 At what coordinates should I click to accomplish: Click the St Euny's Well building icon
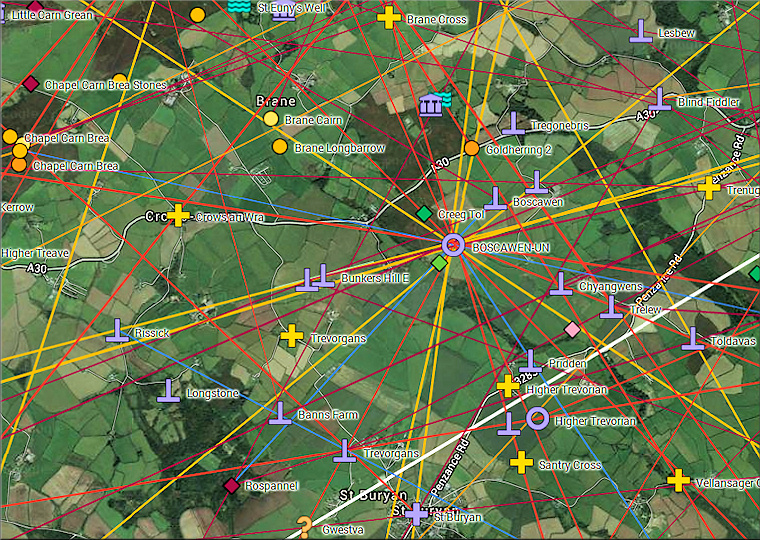tap(284, 11)
